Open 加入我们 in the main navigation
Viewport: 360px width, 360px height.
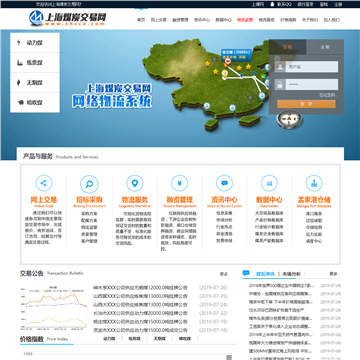click(332, 20)
